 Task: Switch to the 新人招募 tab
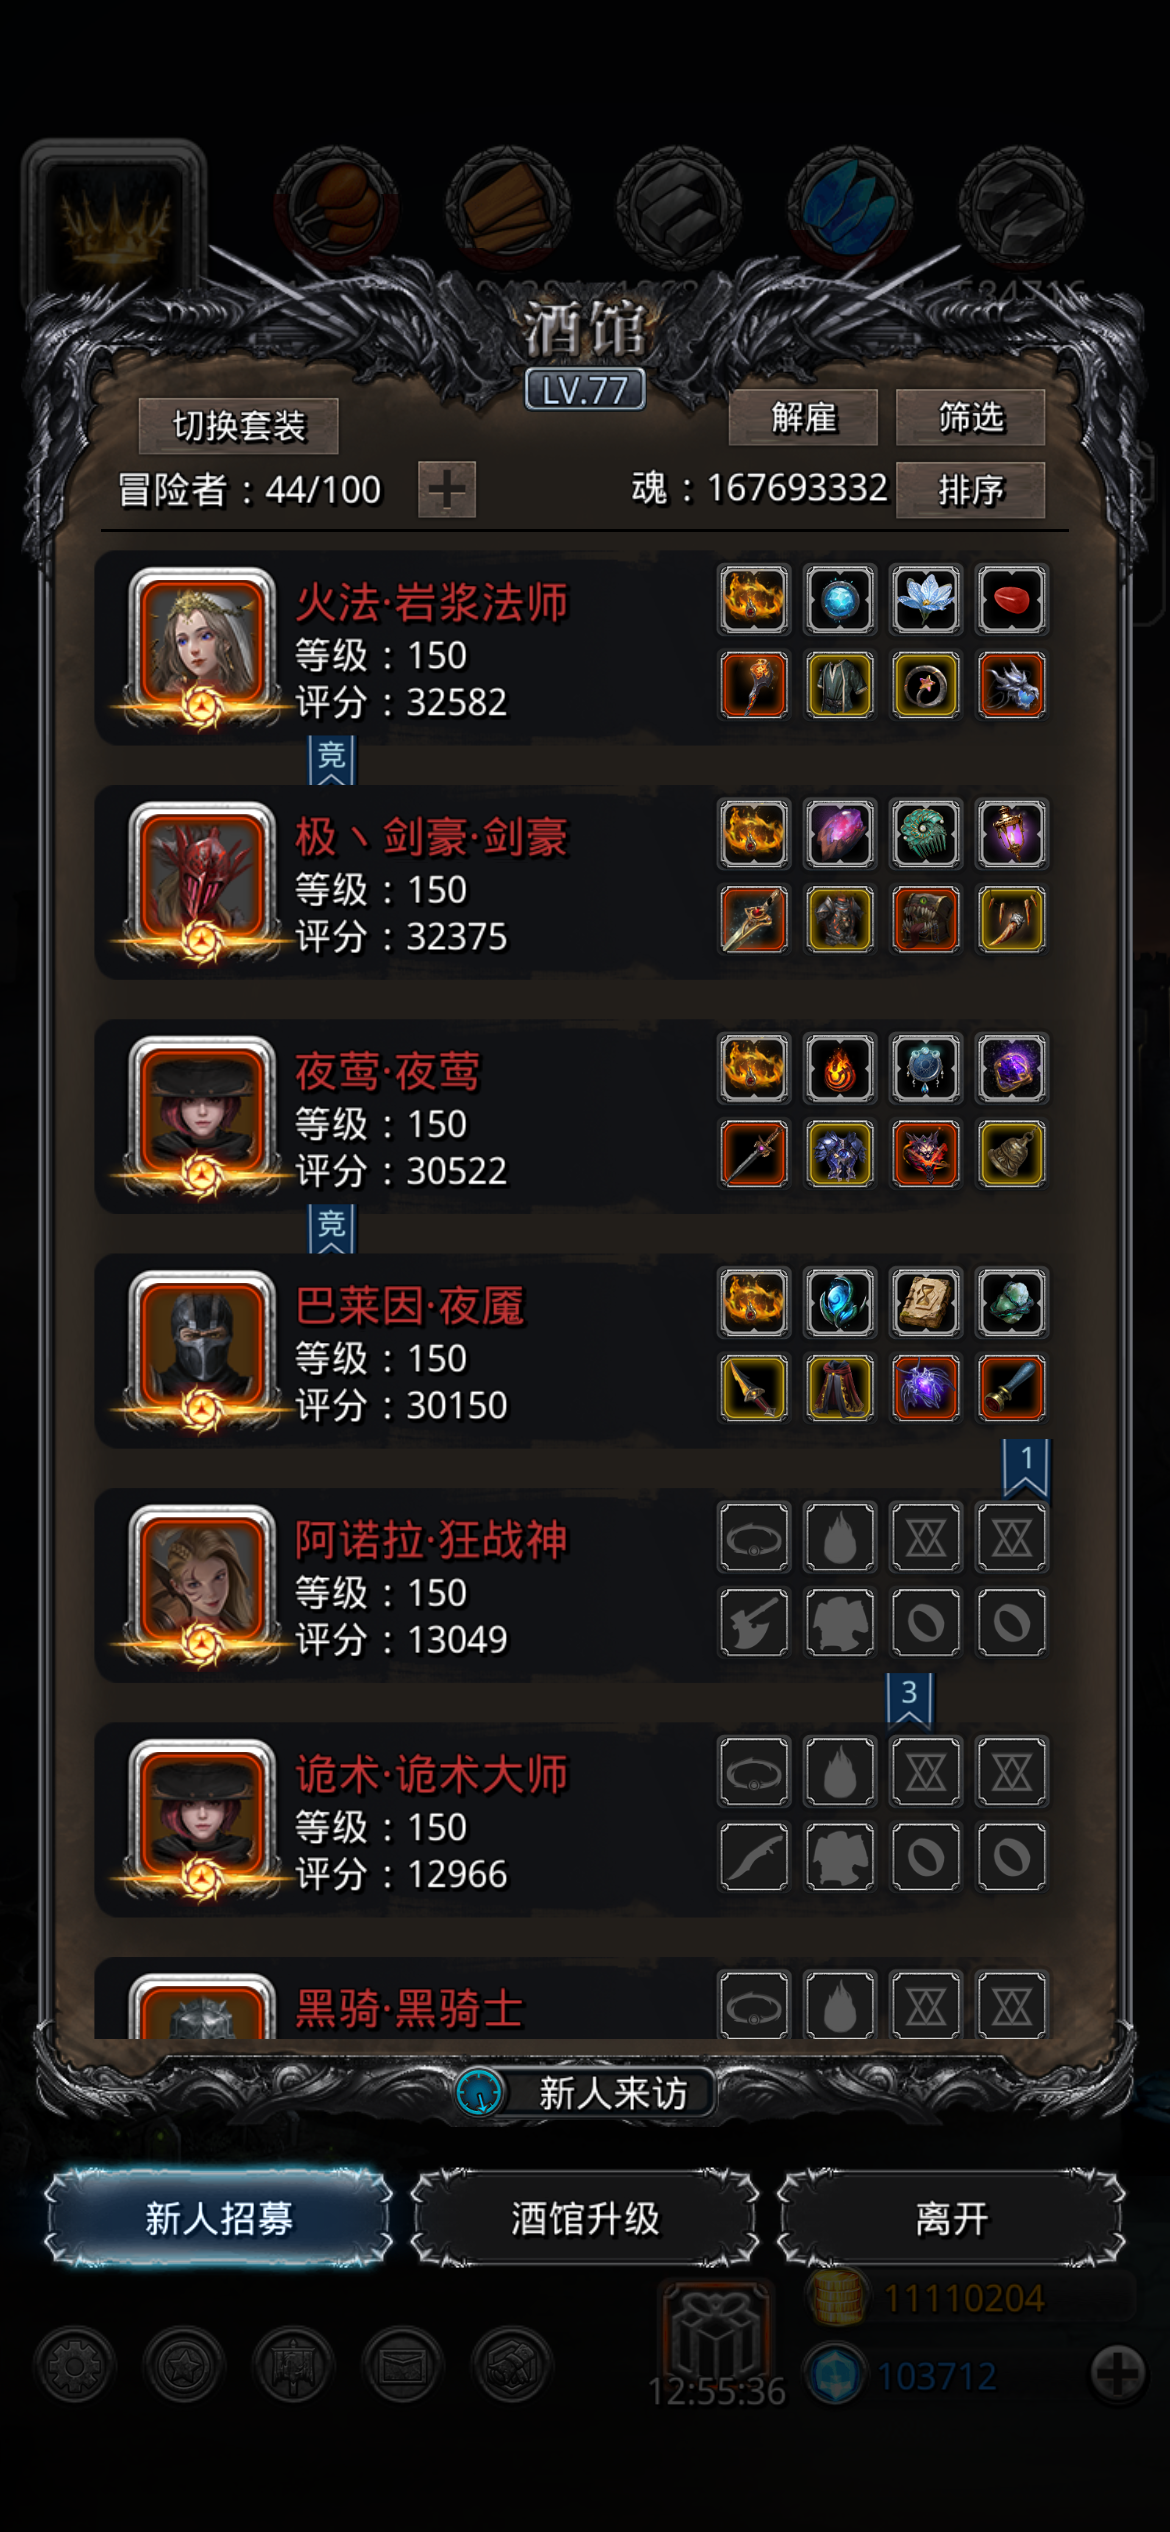tap(219, 2218)
